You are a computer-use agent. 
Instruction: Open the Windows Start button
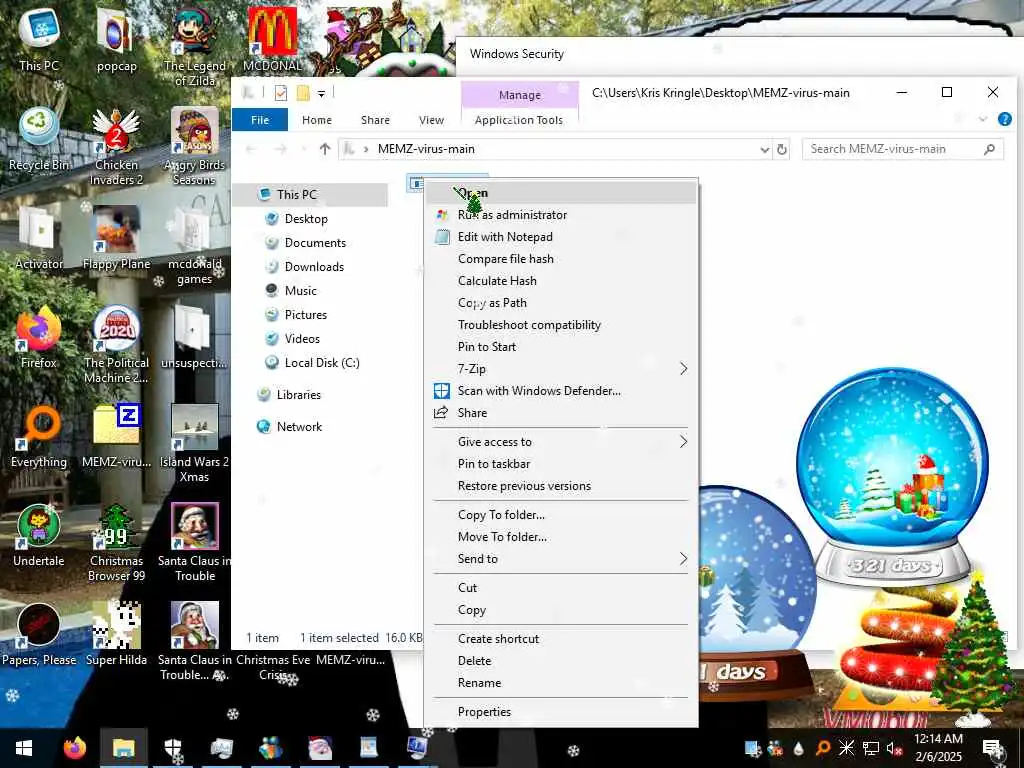24,748
